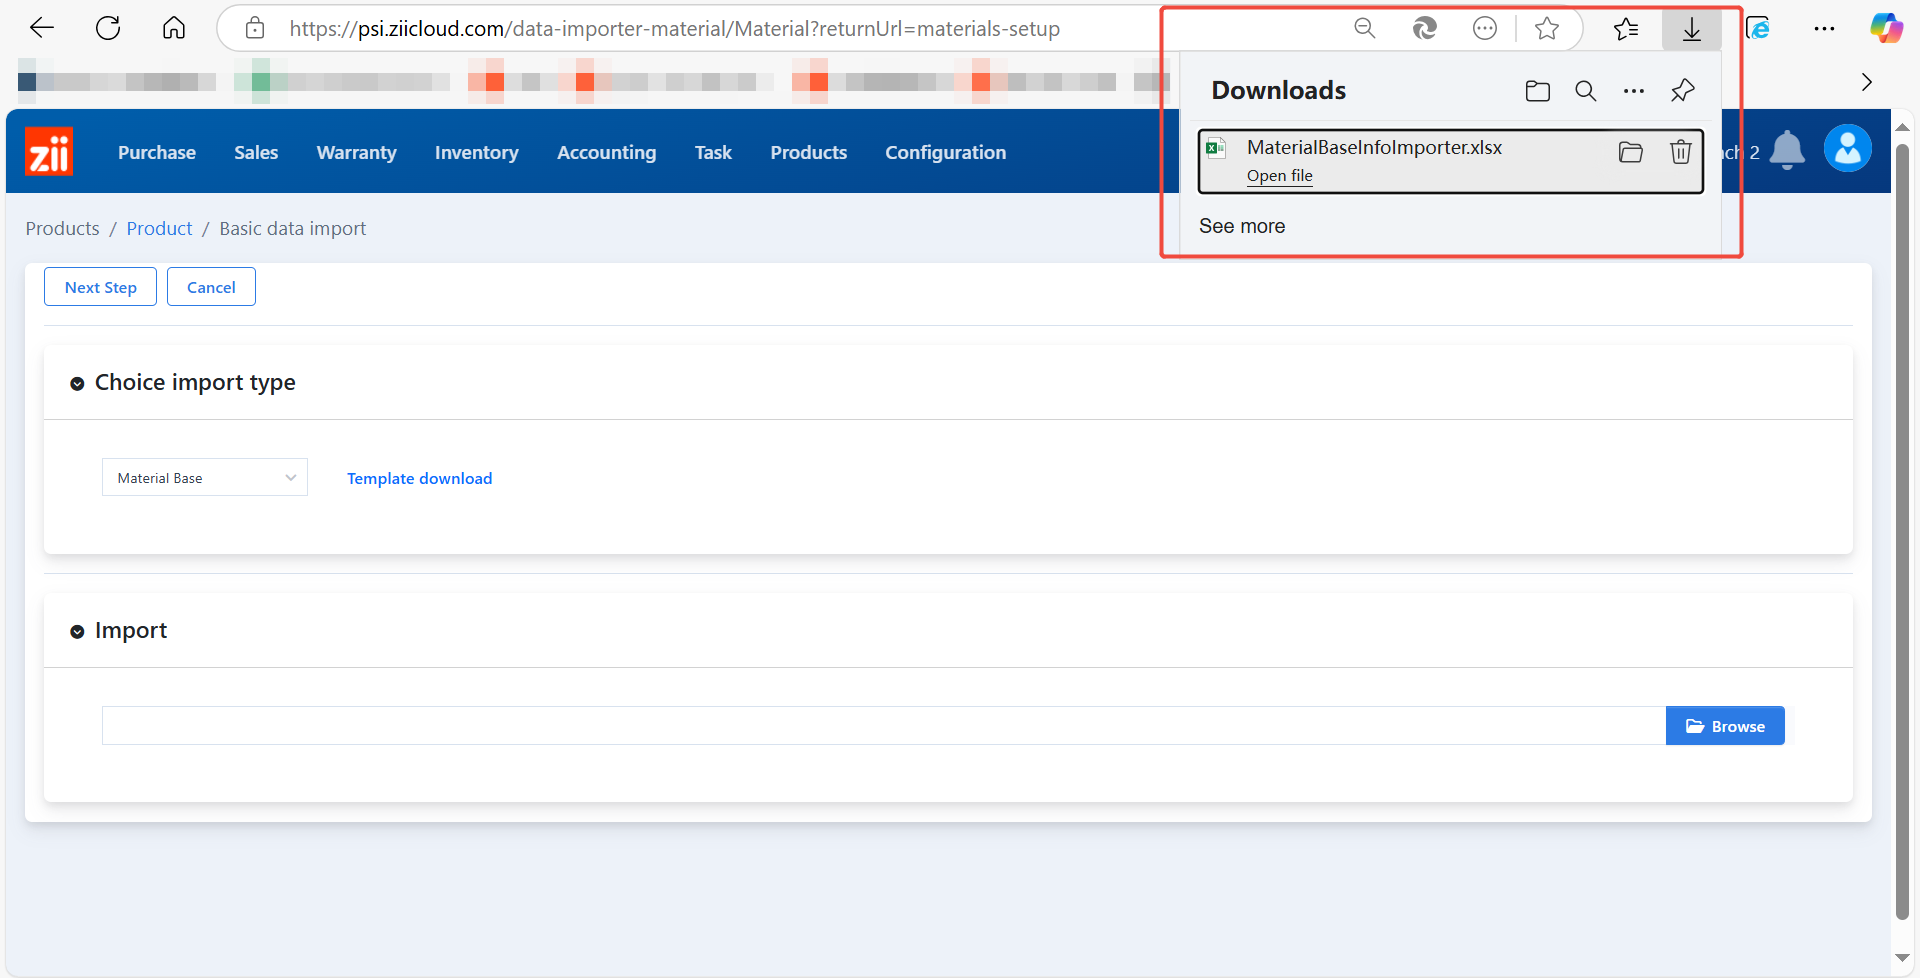Click the Zii logo icon
Screen dimensions: 1920x978
click(x=49, y=152)
